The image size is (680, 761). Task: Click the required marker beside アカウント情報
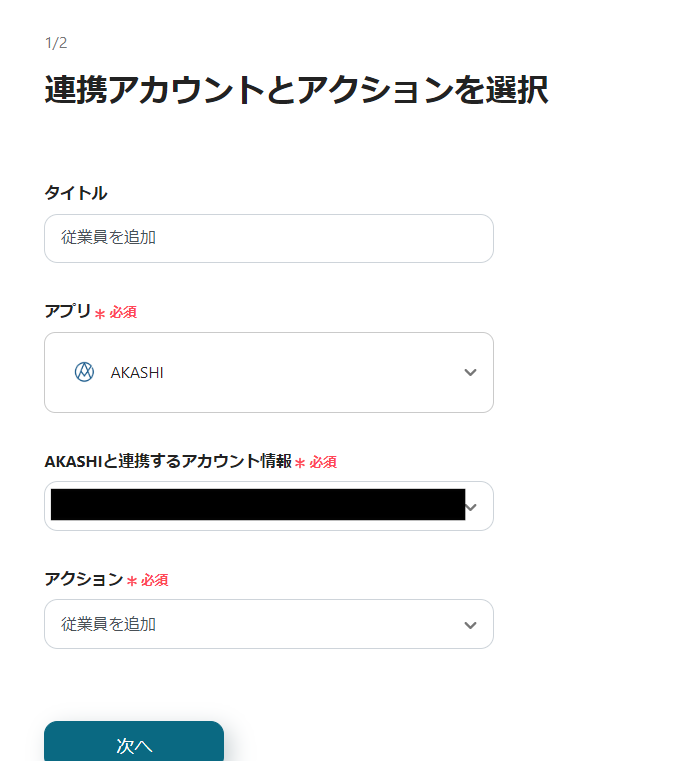pos(315,462)
